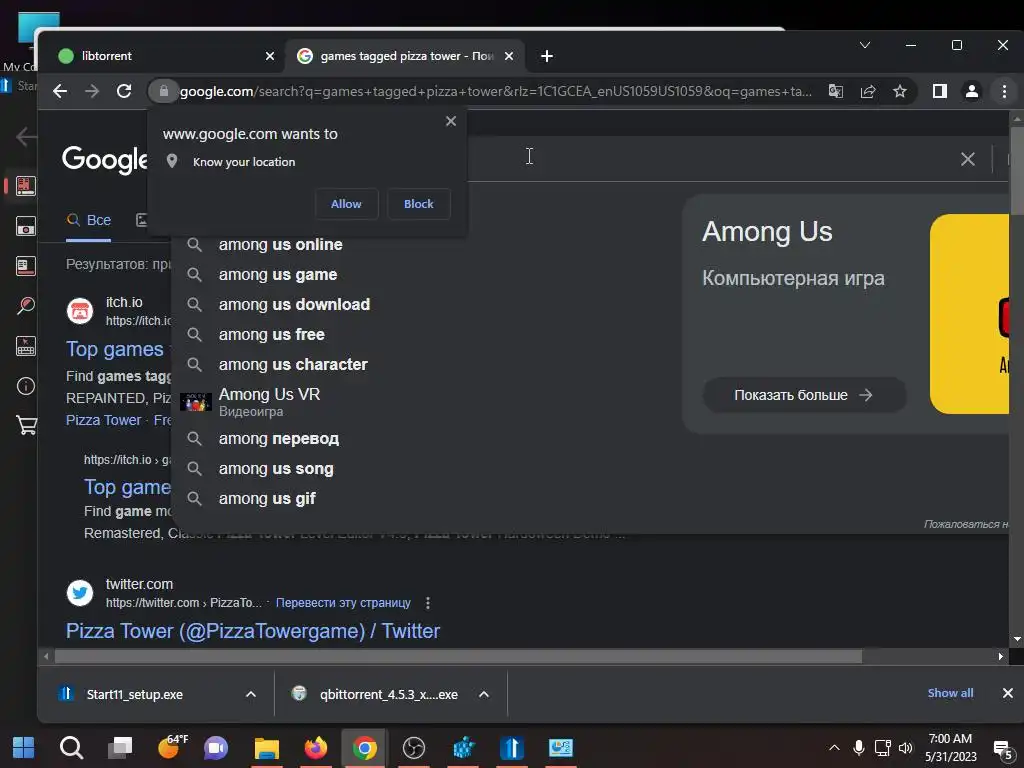Click 'Показать больше' in Among Us panel
This screenshot has width=1024, height=768.
click(804, 395)
